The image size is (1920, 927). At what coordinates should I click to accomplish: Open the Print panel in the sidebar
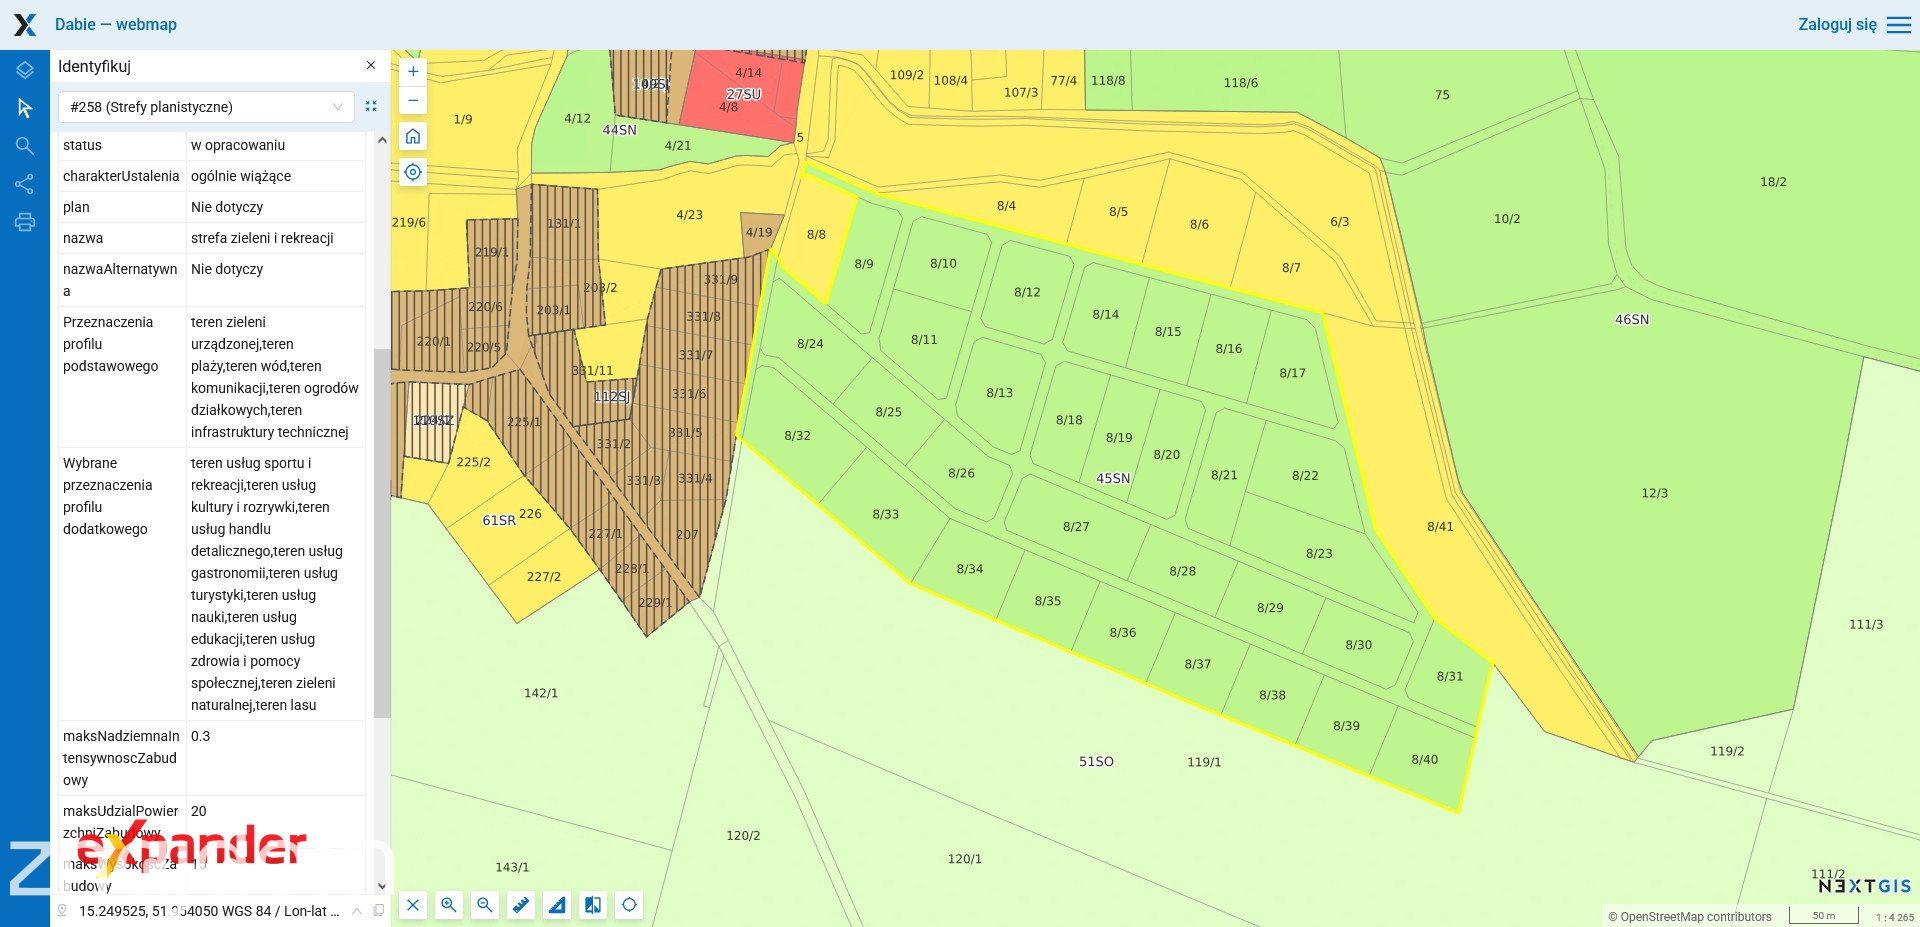(25, 222)
